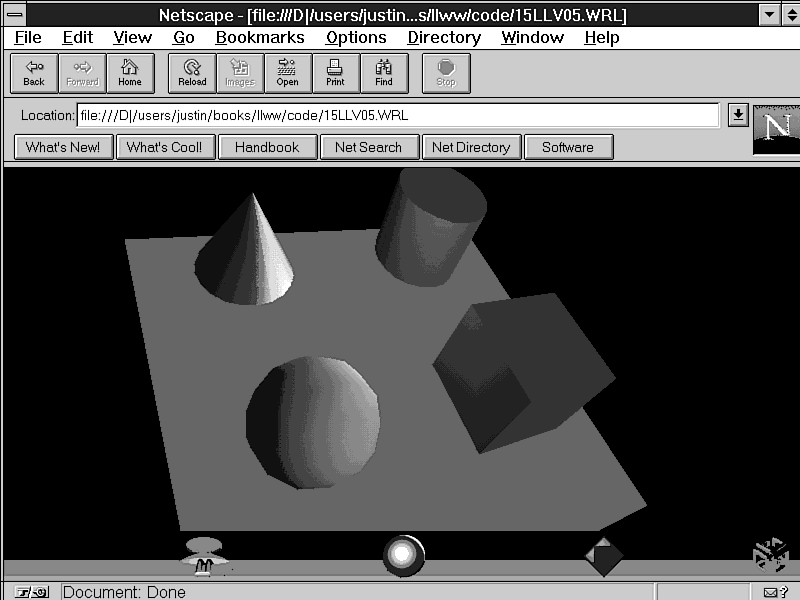Reload the current VRML file
This screenshot has height=600, width=800.
pyautogui.click(x=192, y=73)
